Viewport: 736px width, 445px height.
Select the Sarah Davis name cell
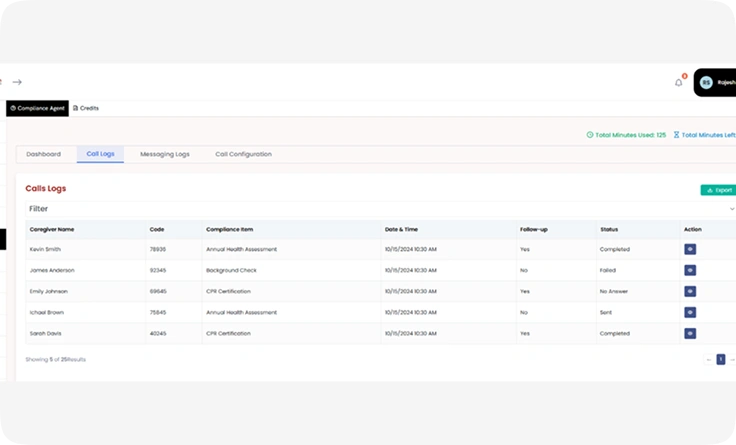pyautogui.click(x=46, y=334)
